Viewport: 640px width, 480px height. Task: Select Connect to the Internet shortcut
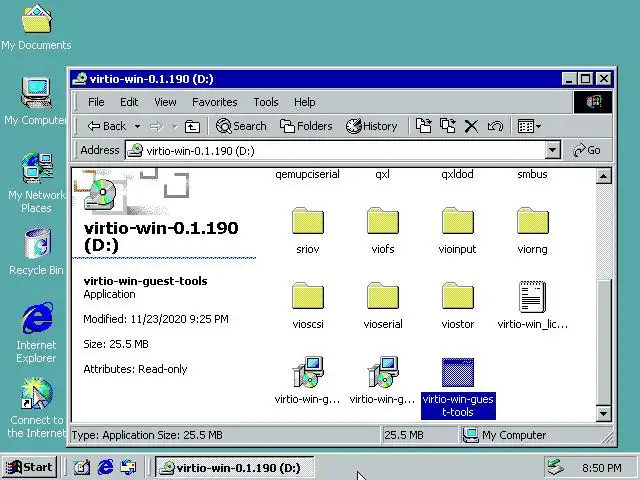coord(36,407)
